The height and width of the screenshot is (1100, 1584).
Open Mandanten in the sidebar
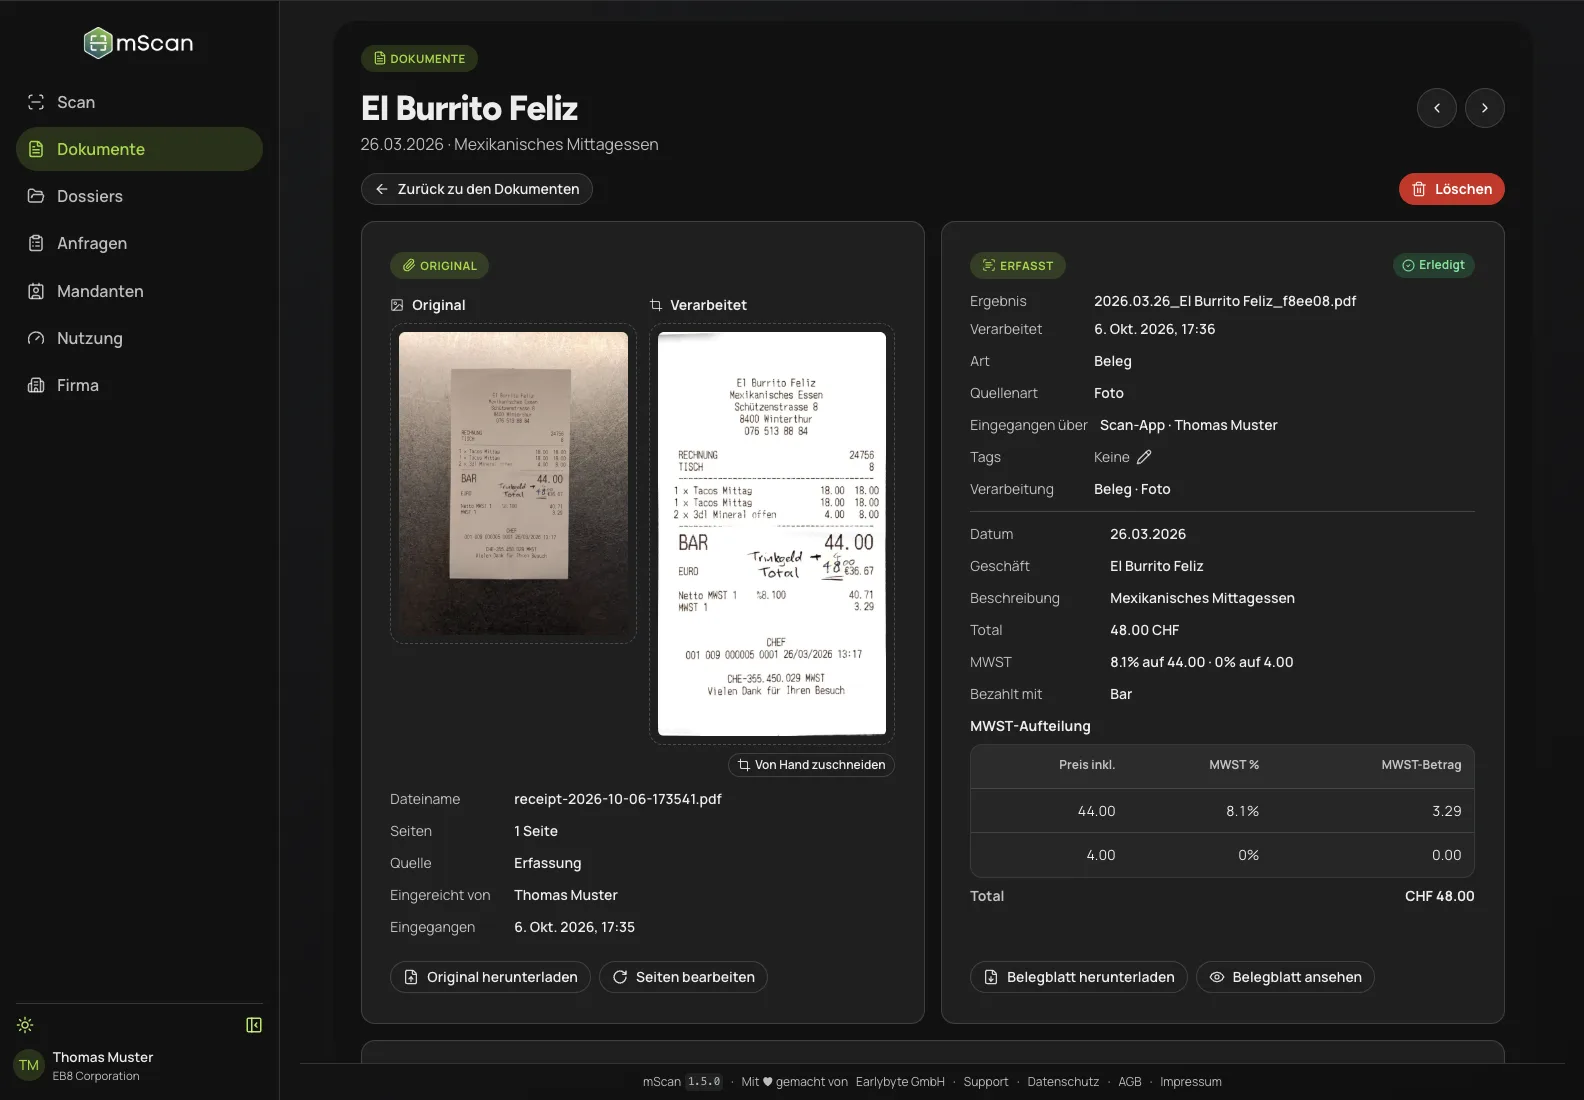(x=139, y=291)
